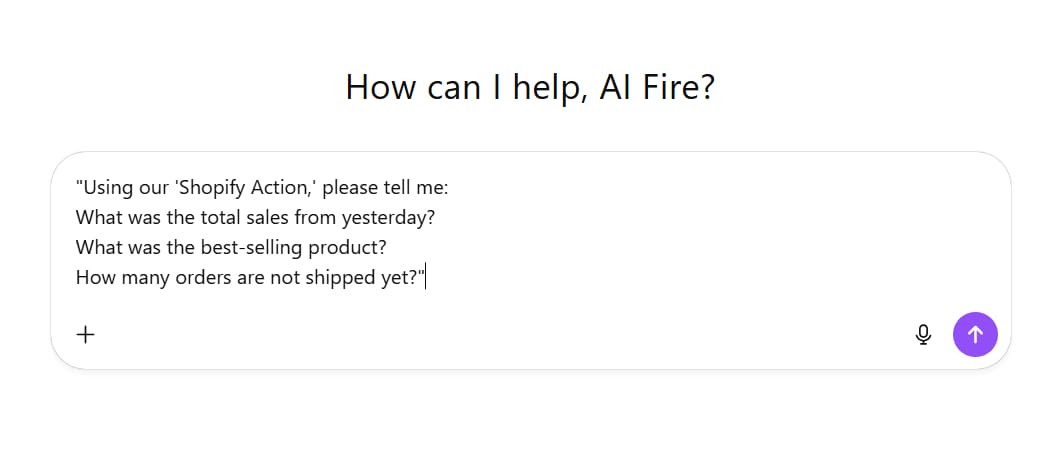Set cursor after the closing quote of 'yet?"'
Image resolution: width=1057 pixels, height=476 pixels.
click(426, 278)
